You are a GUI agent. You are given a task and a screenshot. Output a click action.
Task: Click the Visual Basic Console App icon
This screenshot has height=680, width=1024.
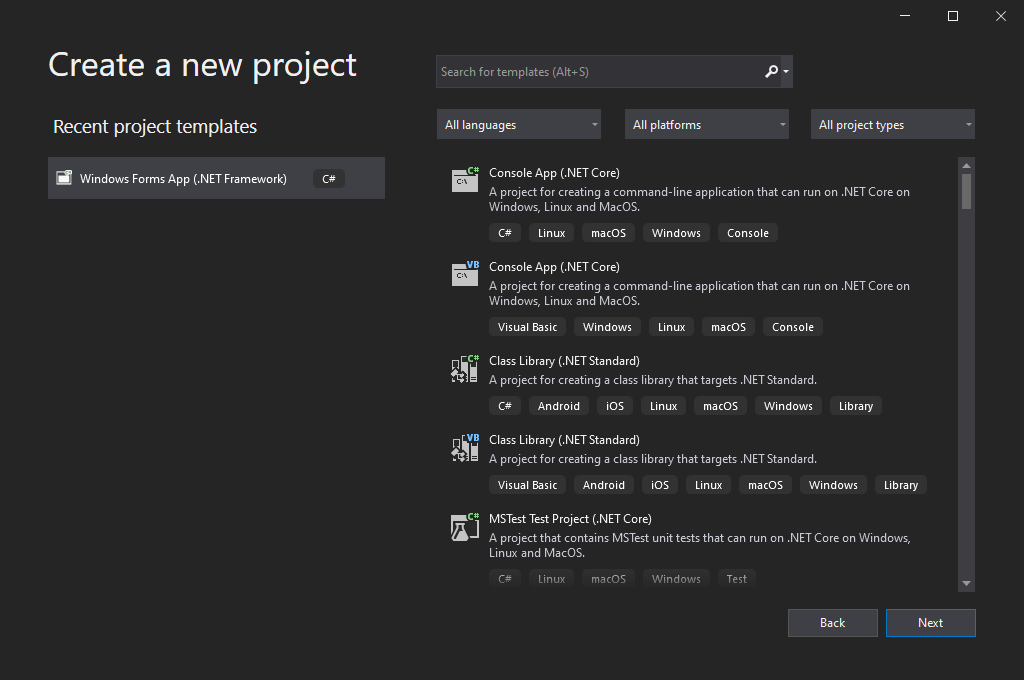tap(465, 273)
